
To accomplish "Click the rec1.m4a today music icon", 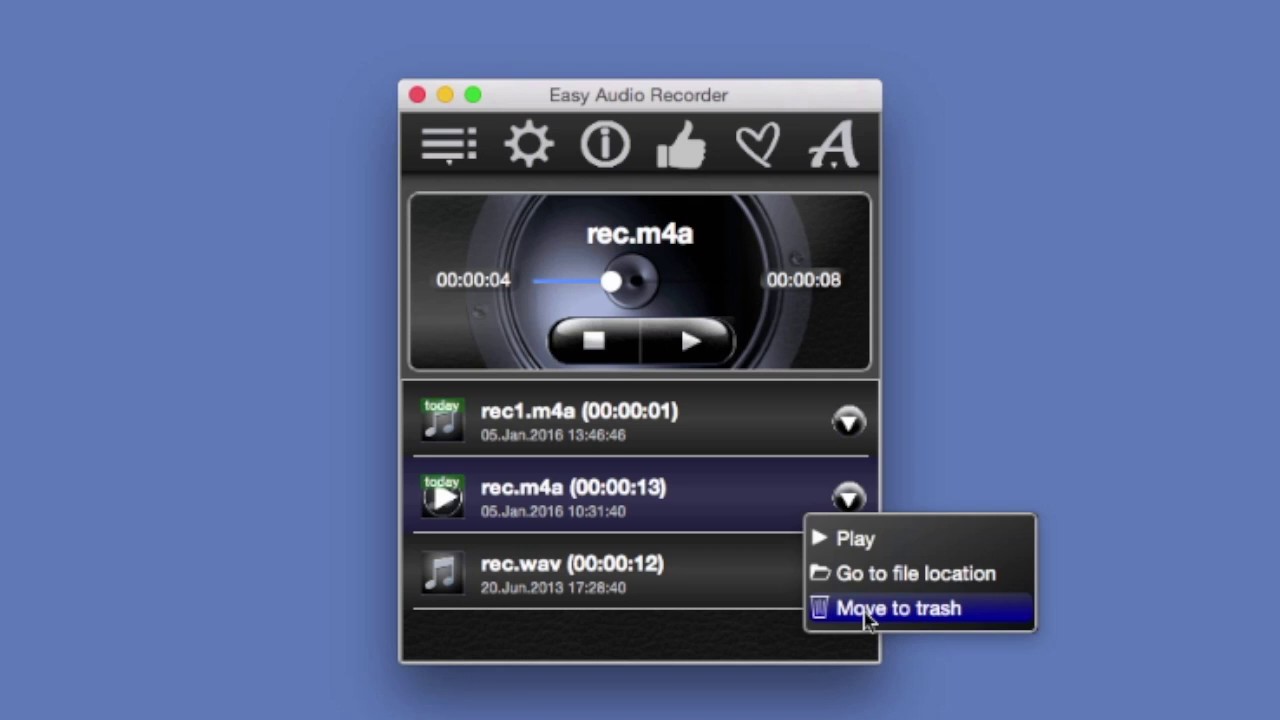I will coord(441,419).
